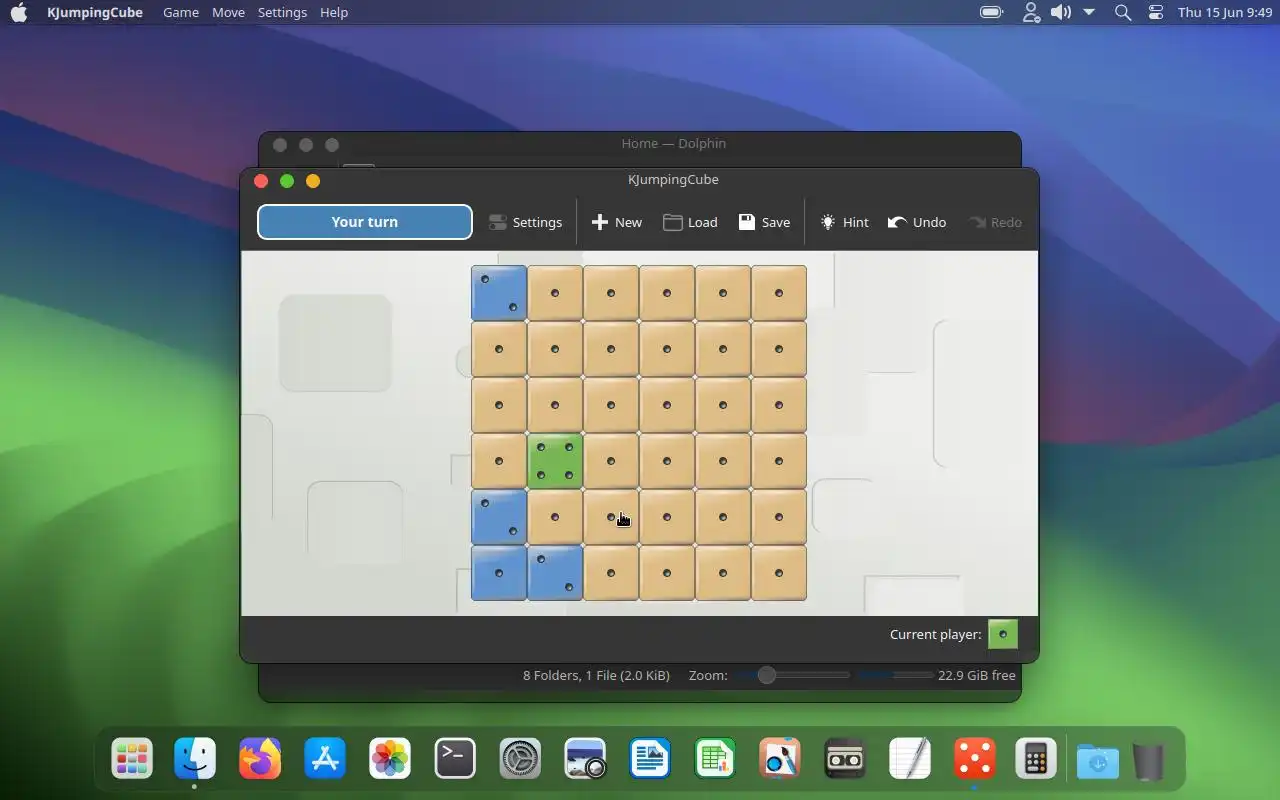Open Launchpad from the dock
1280x800 pixels.
click(x=132, y=759)
